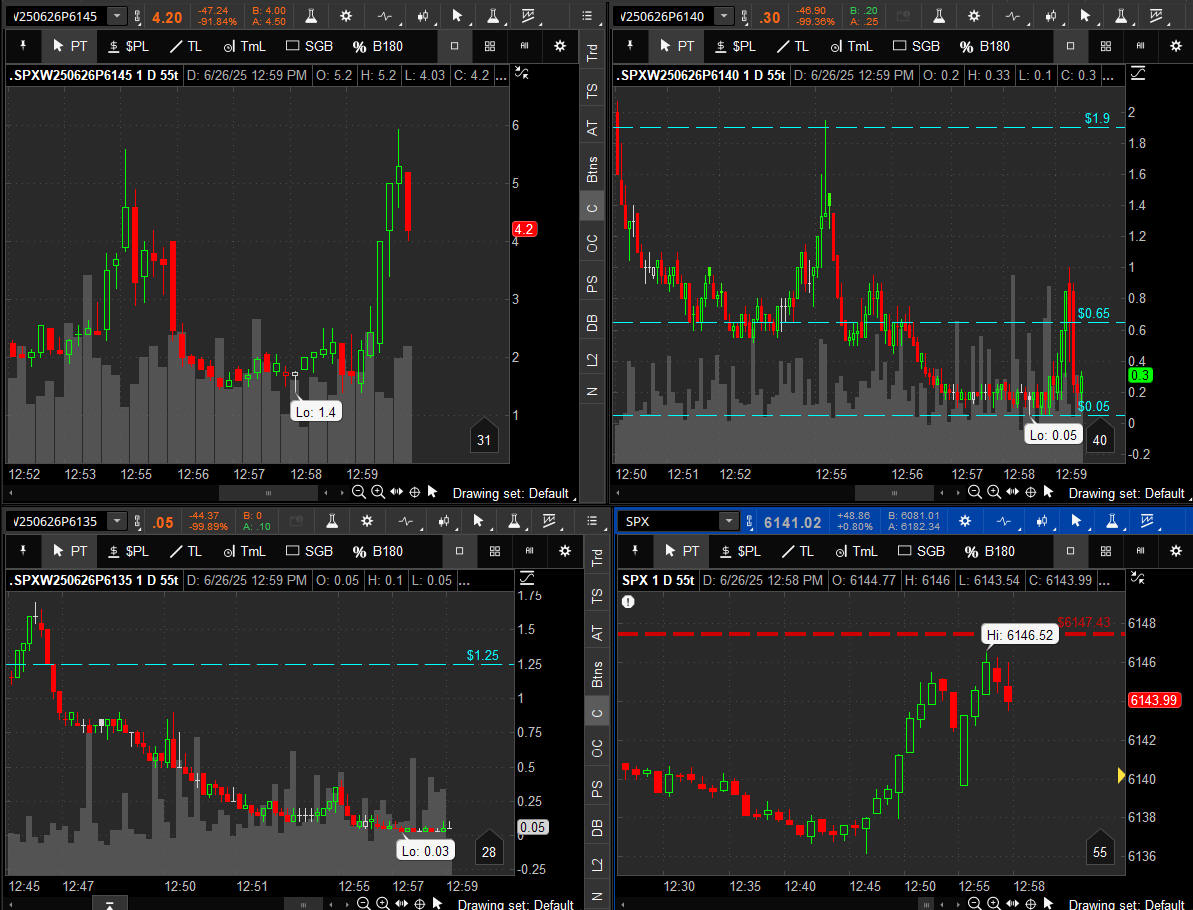The width and height of the screenshot is (1193, 910).
Task: Open the AT side tab beside P6135 chart
Action: (596, 633)
